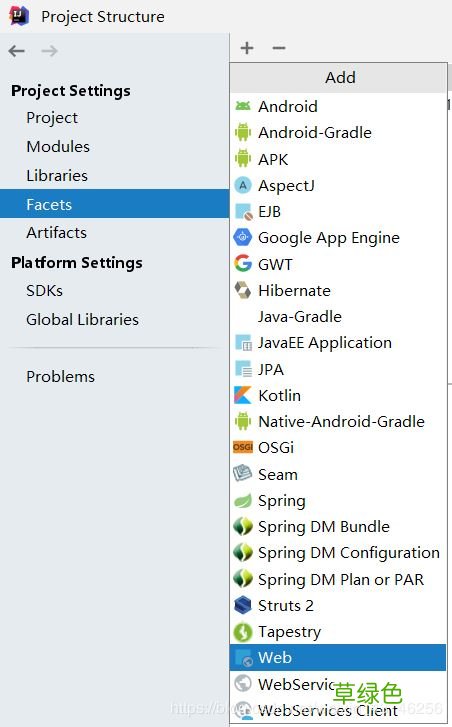452x727 pixels.
Task: Choose the Tapestry facet icon
Action: coord(243,631)
